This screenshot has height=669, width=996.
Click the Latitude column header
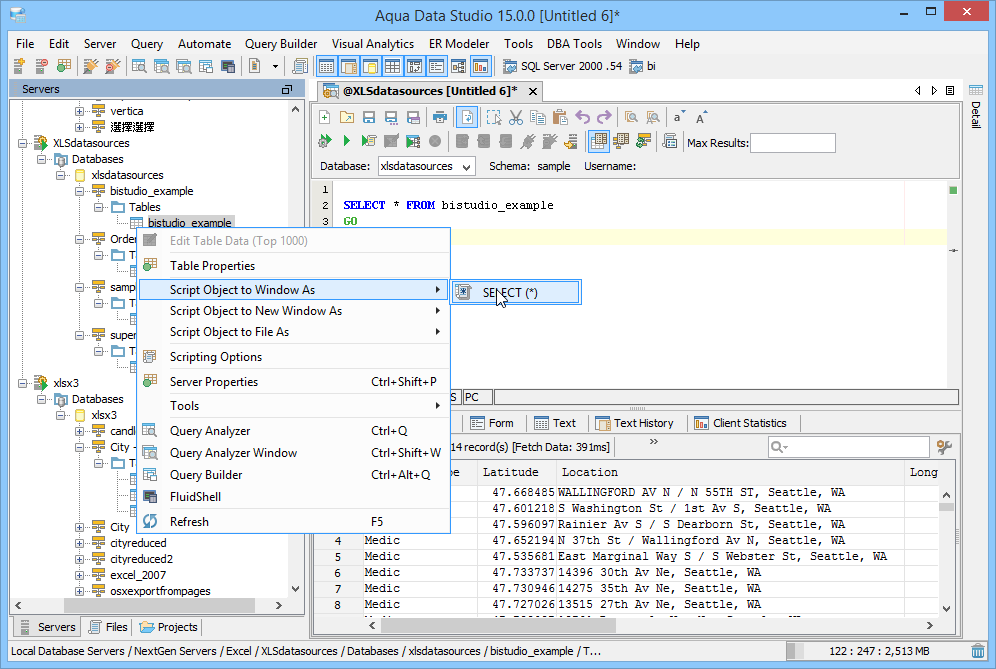[517, 472]
